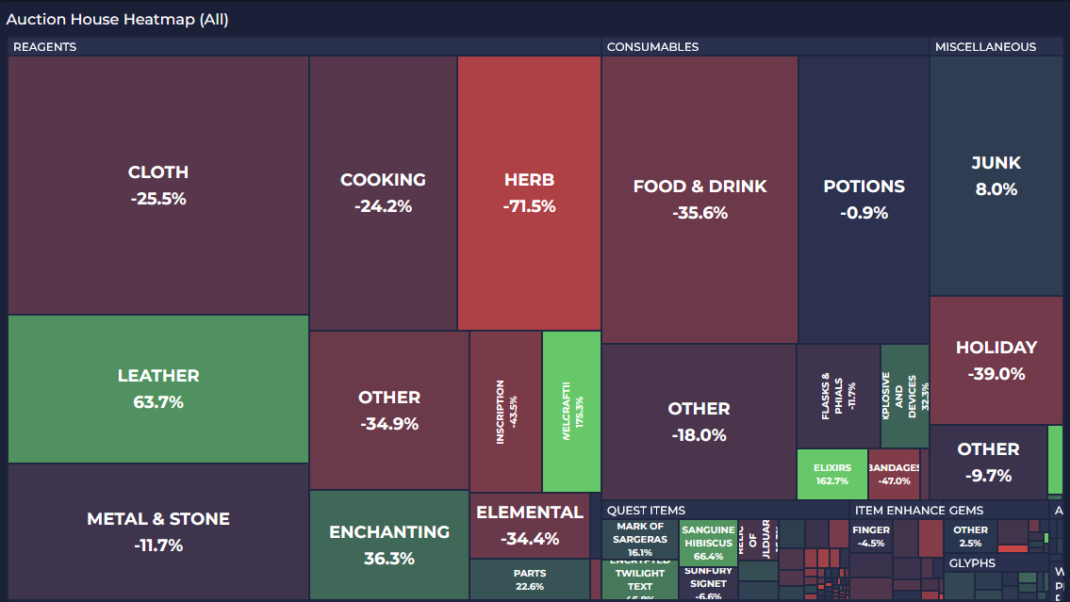Click the Inscription -43.5% tile
The height and width of the screenshot is (602, 1070).
click(x=506, y=412)
